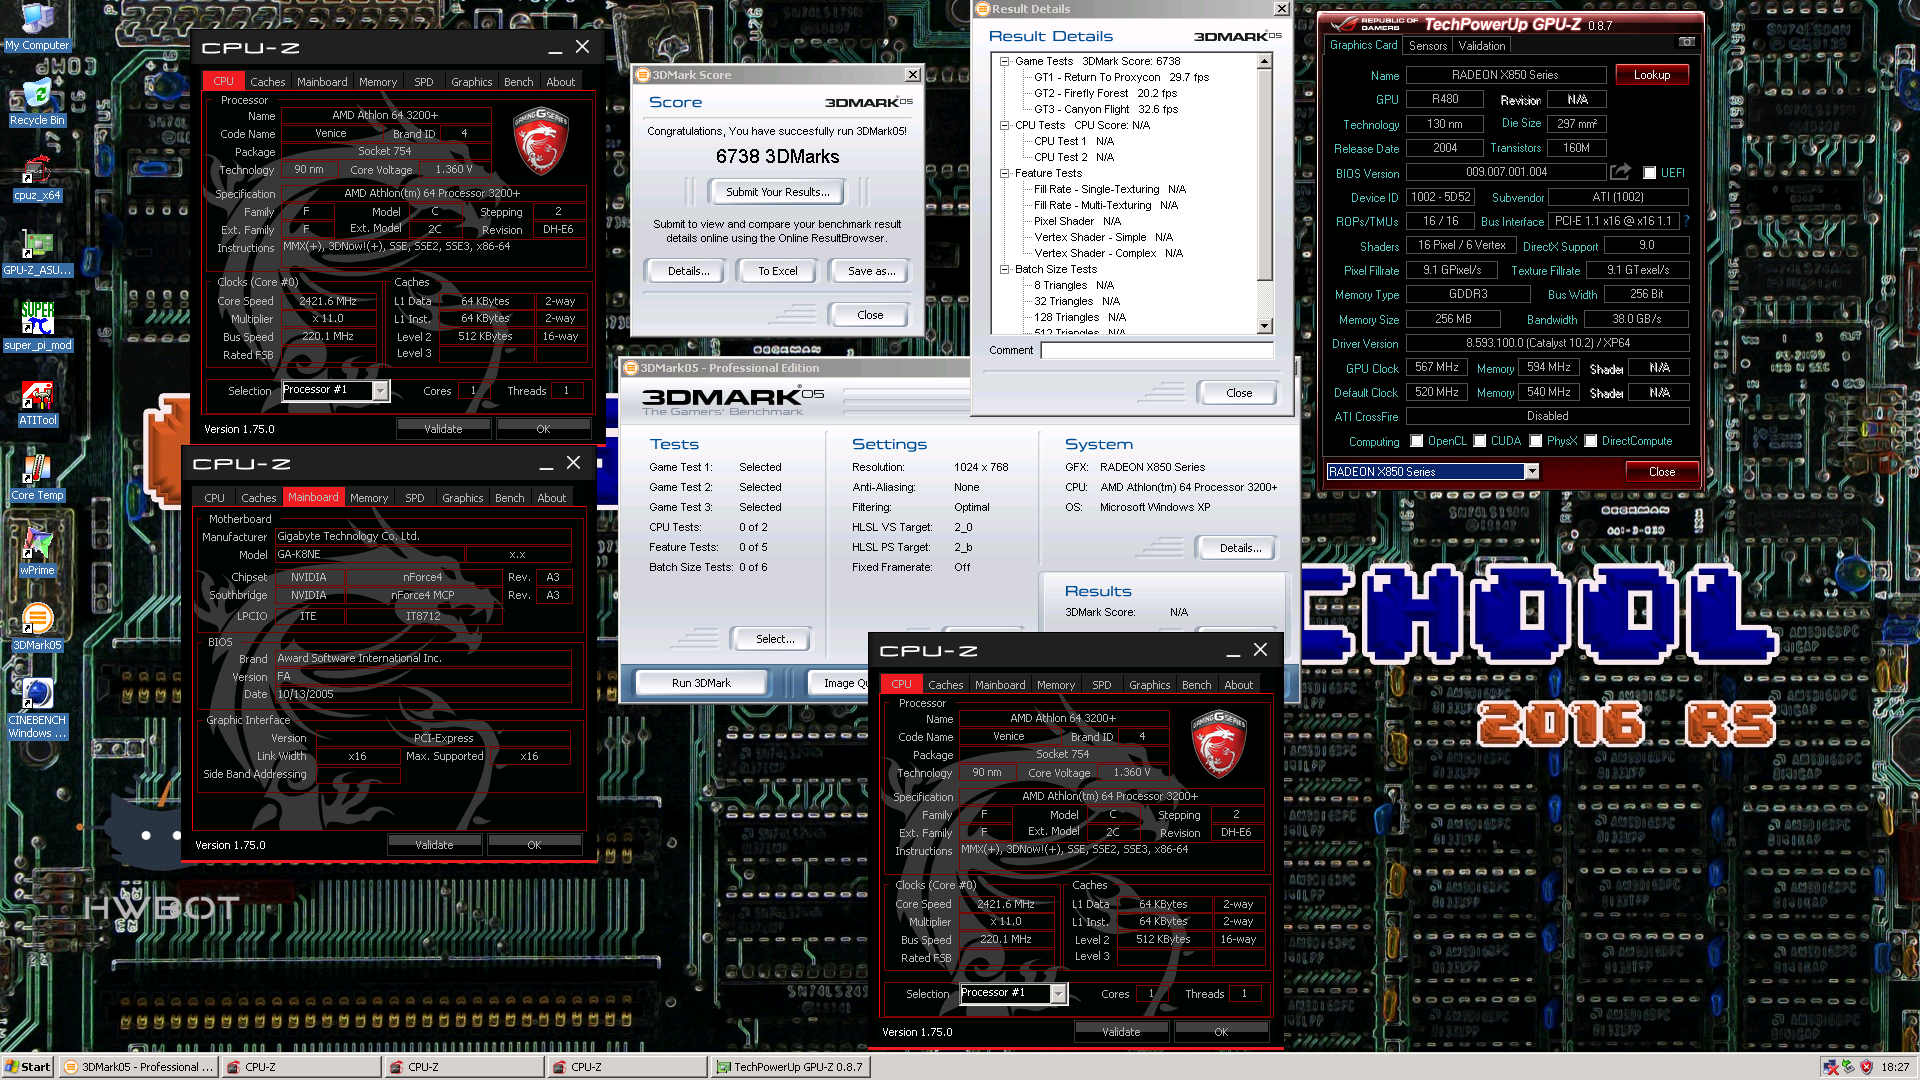Open the Bench tab in top-left CPU-Z
The height and width of the screenshot is (1080, 1920).
[x=518, y=82]
